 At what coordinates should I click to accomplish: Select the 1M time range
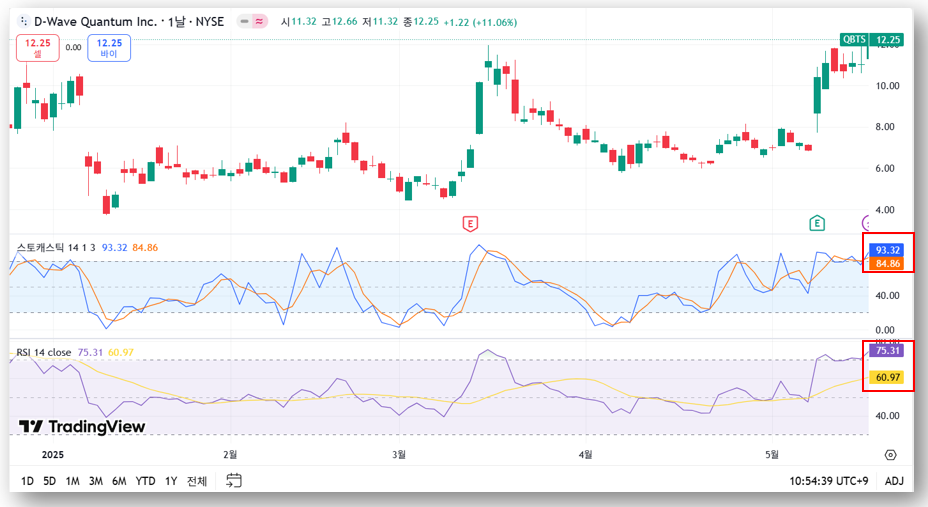(72, 481)
